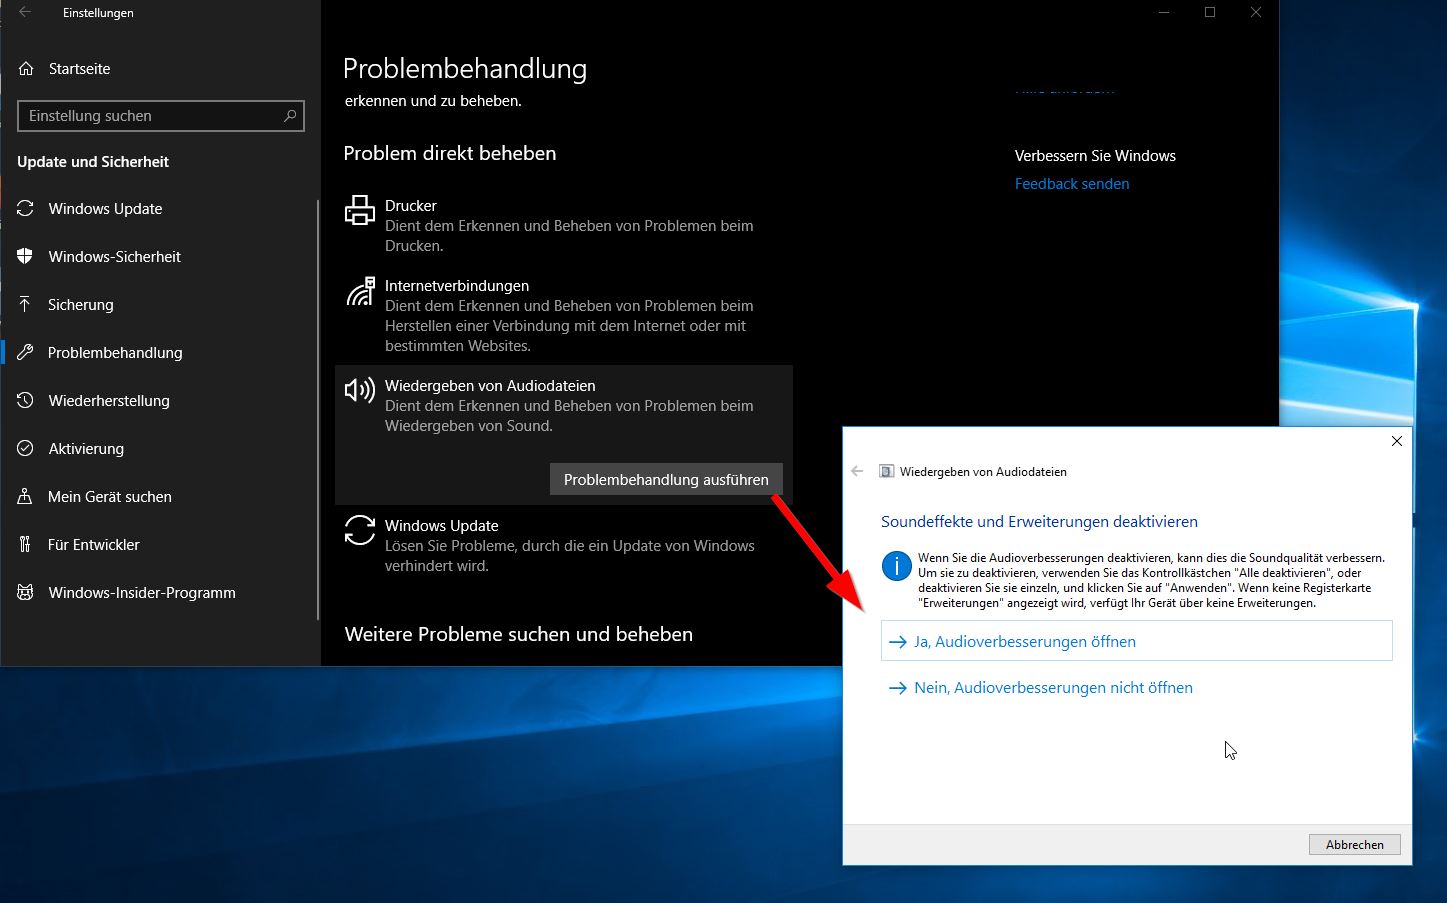Open Startseite home icon in sidebar
The width and height of the screenshot is (1447, 903).
point(26,69)
